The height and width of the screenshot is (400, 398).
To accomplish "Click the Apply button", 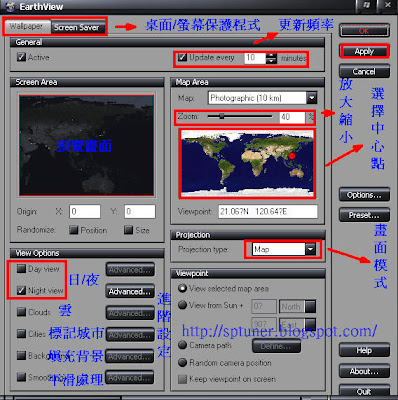I will pyautogui.click(x=364, y=51).
